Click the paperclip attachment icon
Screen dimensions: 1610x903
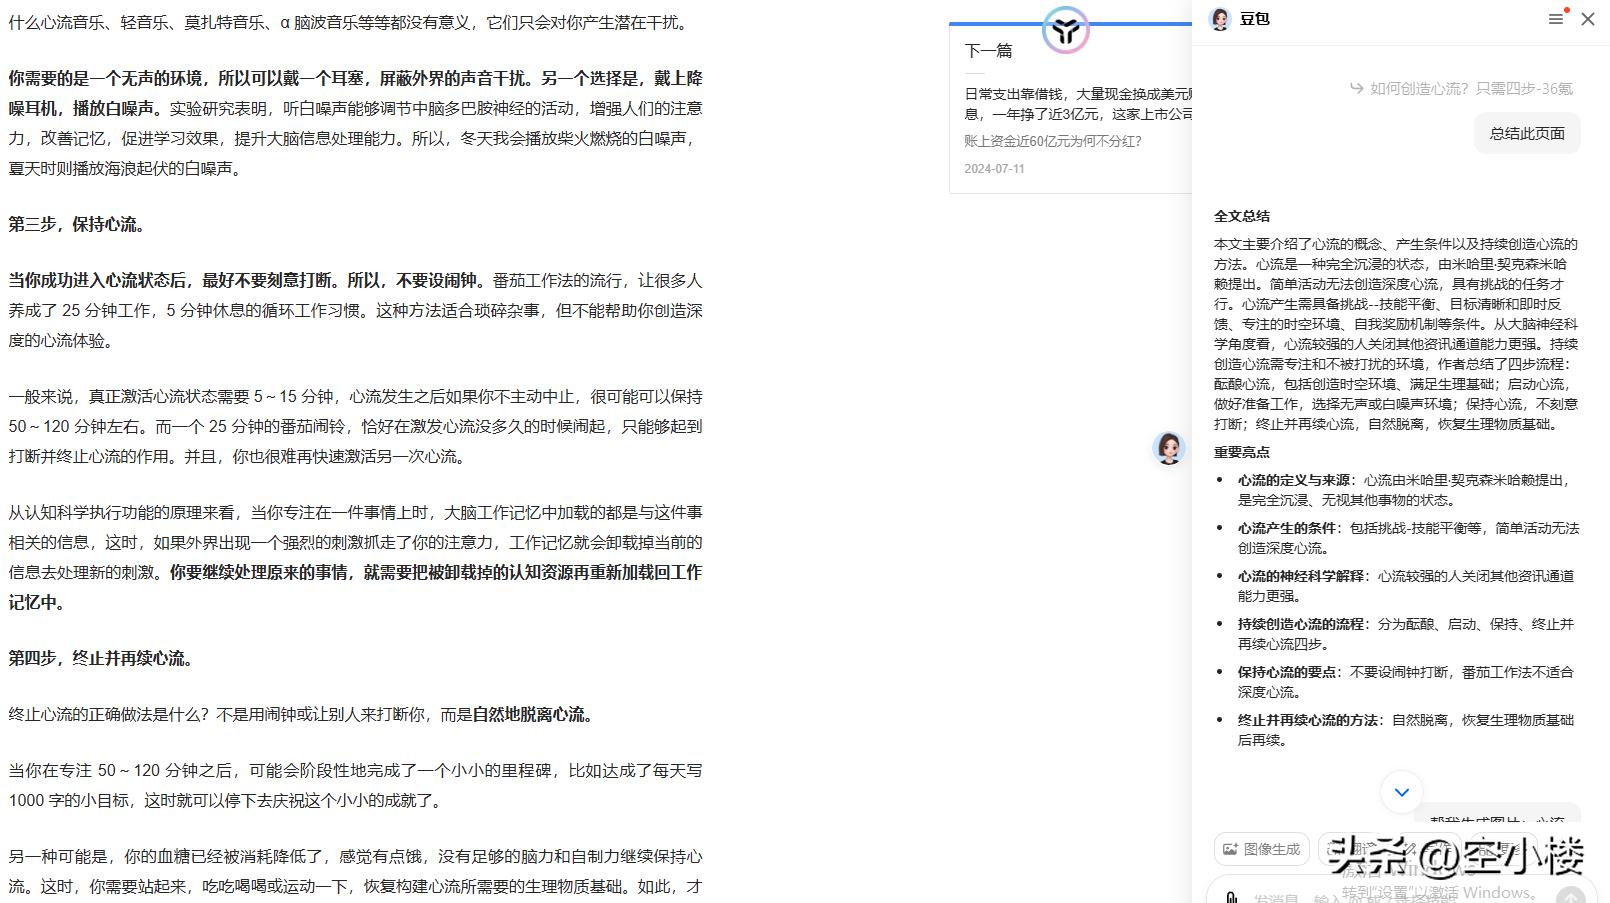[1232, 898]
